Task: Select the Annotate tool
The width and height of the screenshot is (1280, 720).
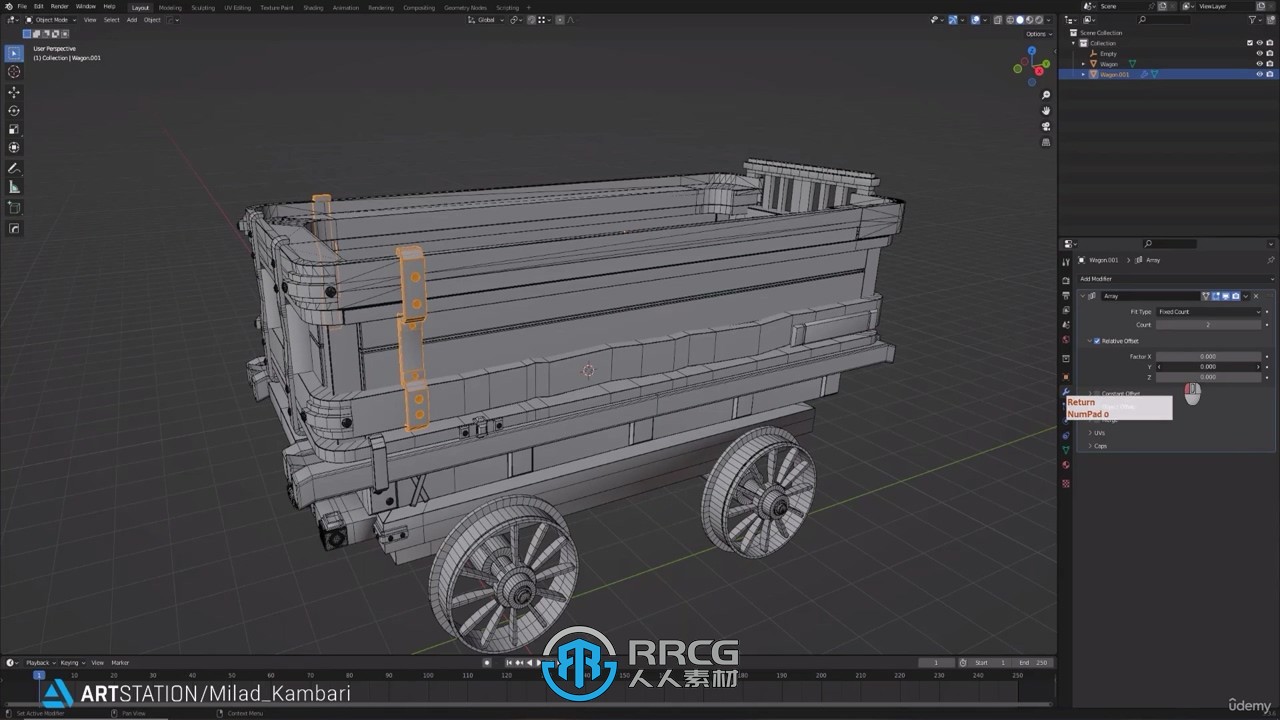Action: [x=14, y=168]
